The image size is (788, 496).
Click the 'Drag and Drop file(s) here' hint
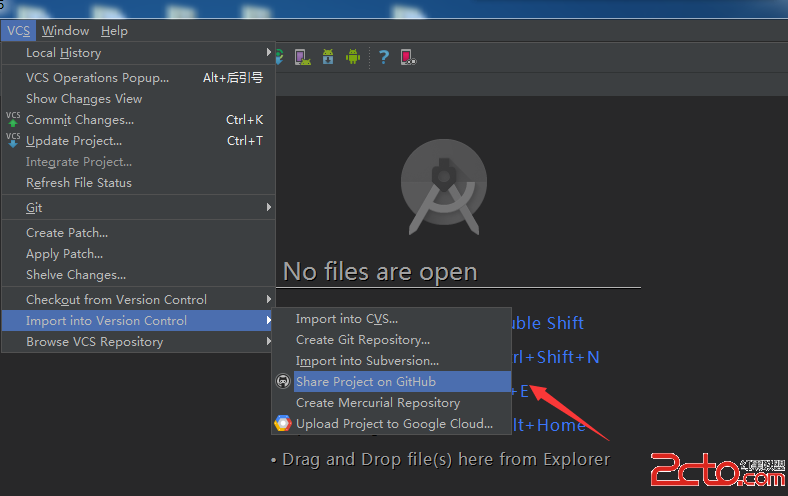(446, 459)
